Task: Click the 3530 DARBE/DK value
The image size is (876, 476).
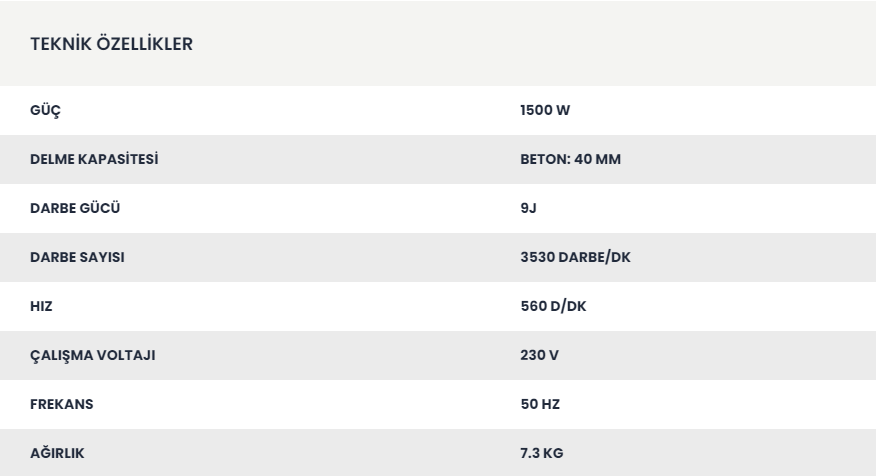Action: 575,257
